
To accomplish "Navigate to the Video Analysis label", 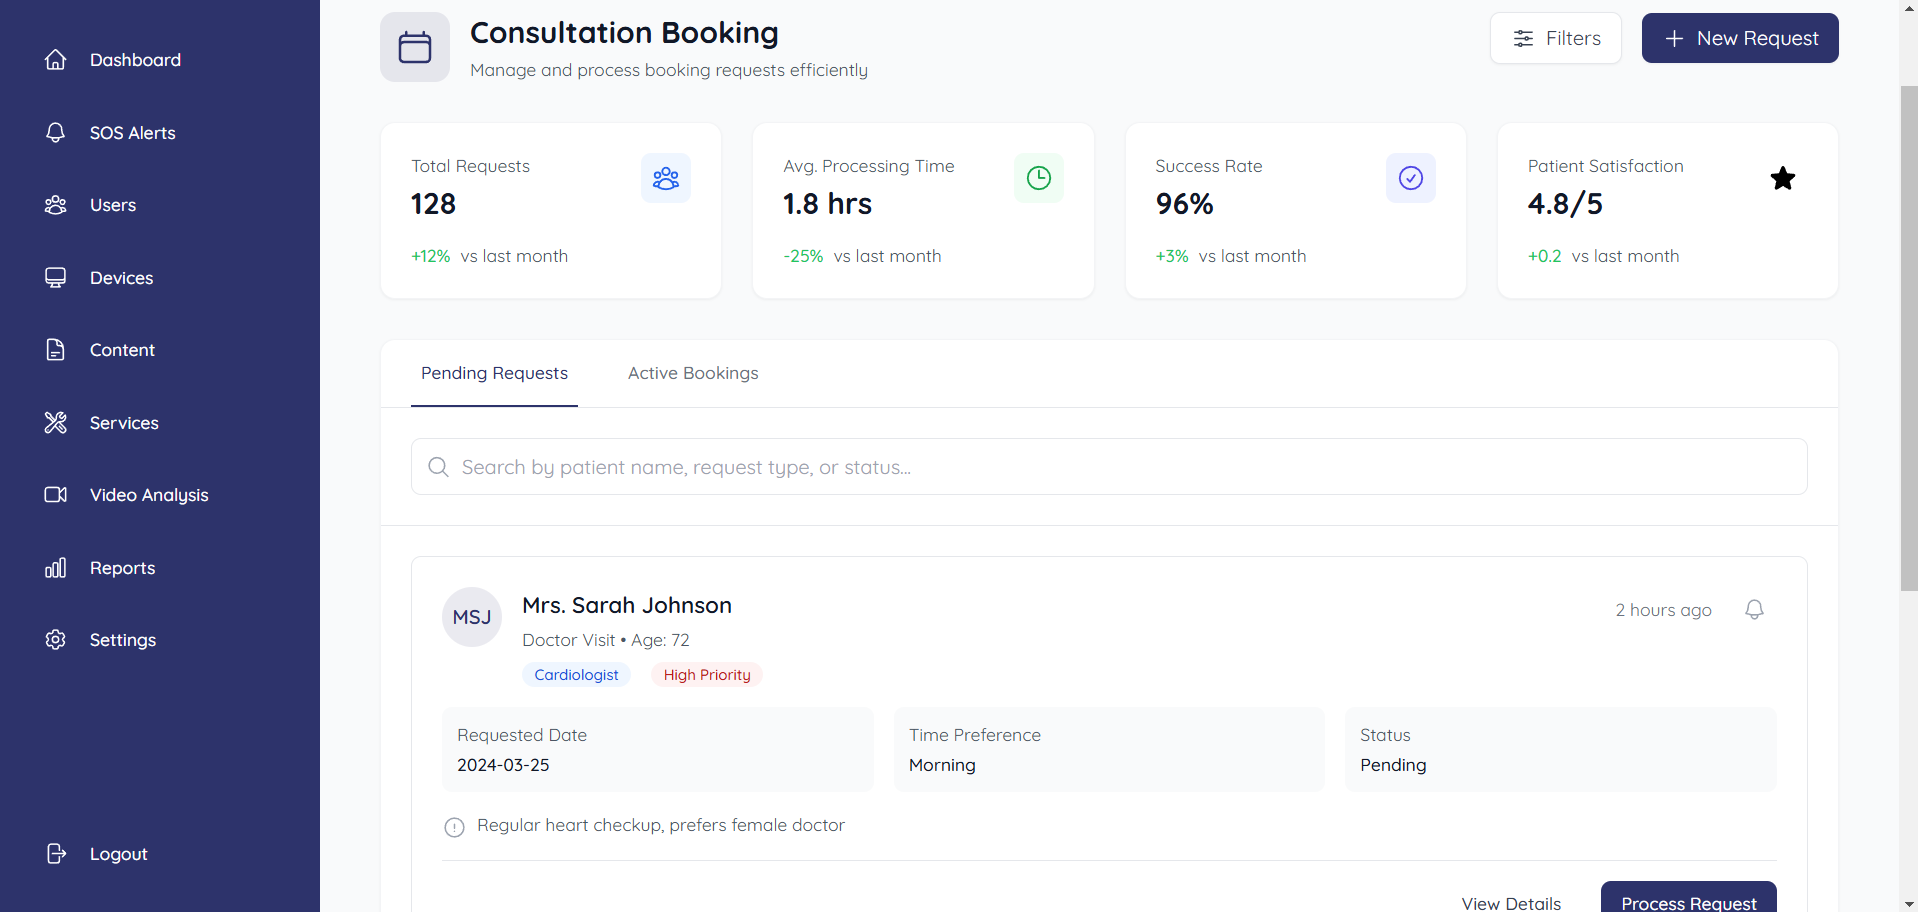I will [149, 495].
